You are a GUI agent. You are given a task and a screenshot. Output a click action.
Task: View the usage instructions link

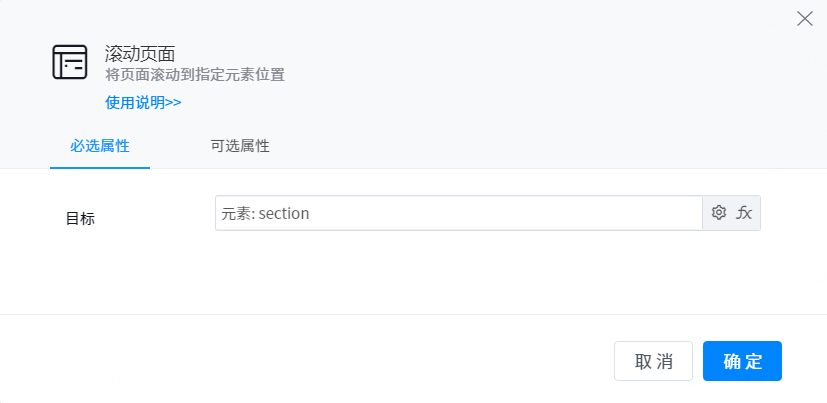coord(143,102)
